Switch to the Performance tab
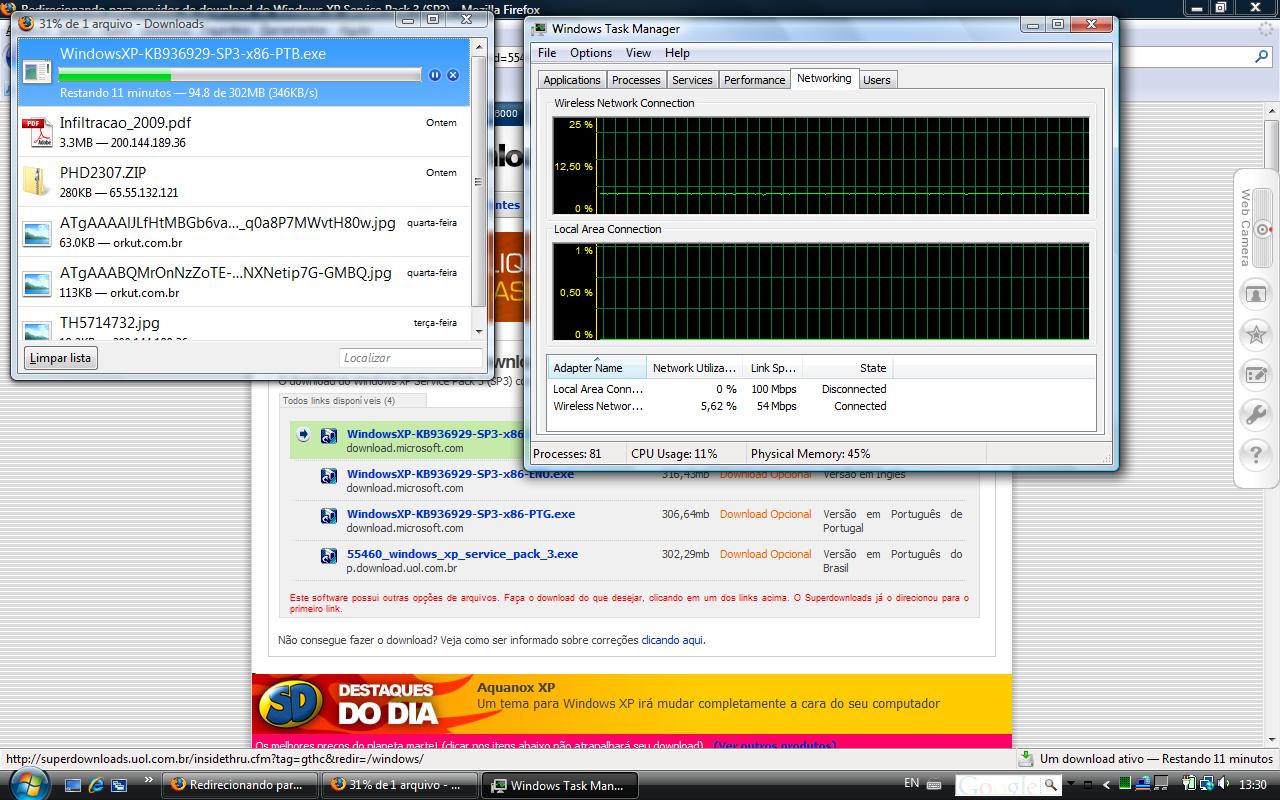This screenshot has width=1280, height=800. tap(754, 80)
